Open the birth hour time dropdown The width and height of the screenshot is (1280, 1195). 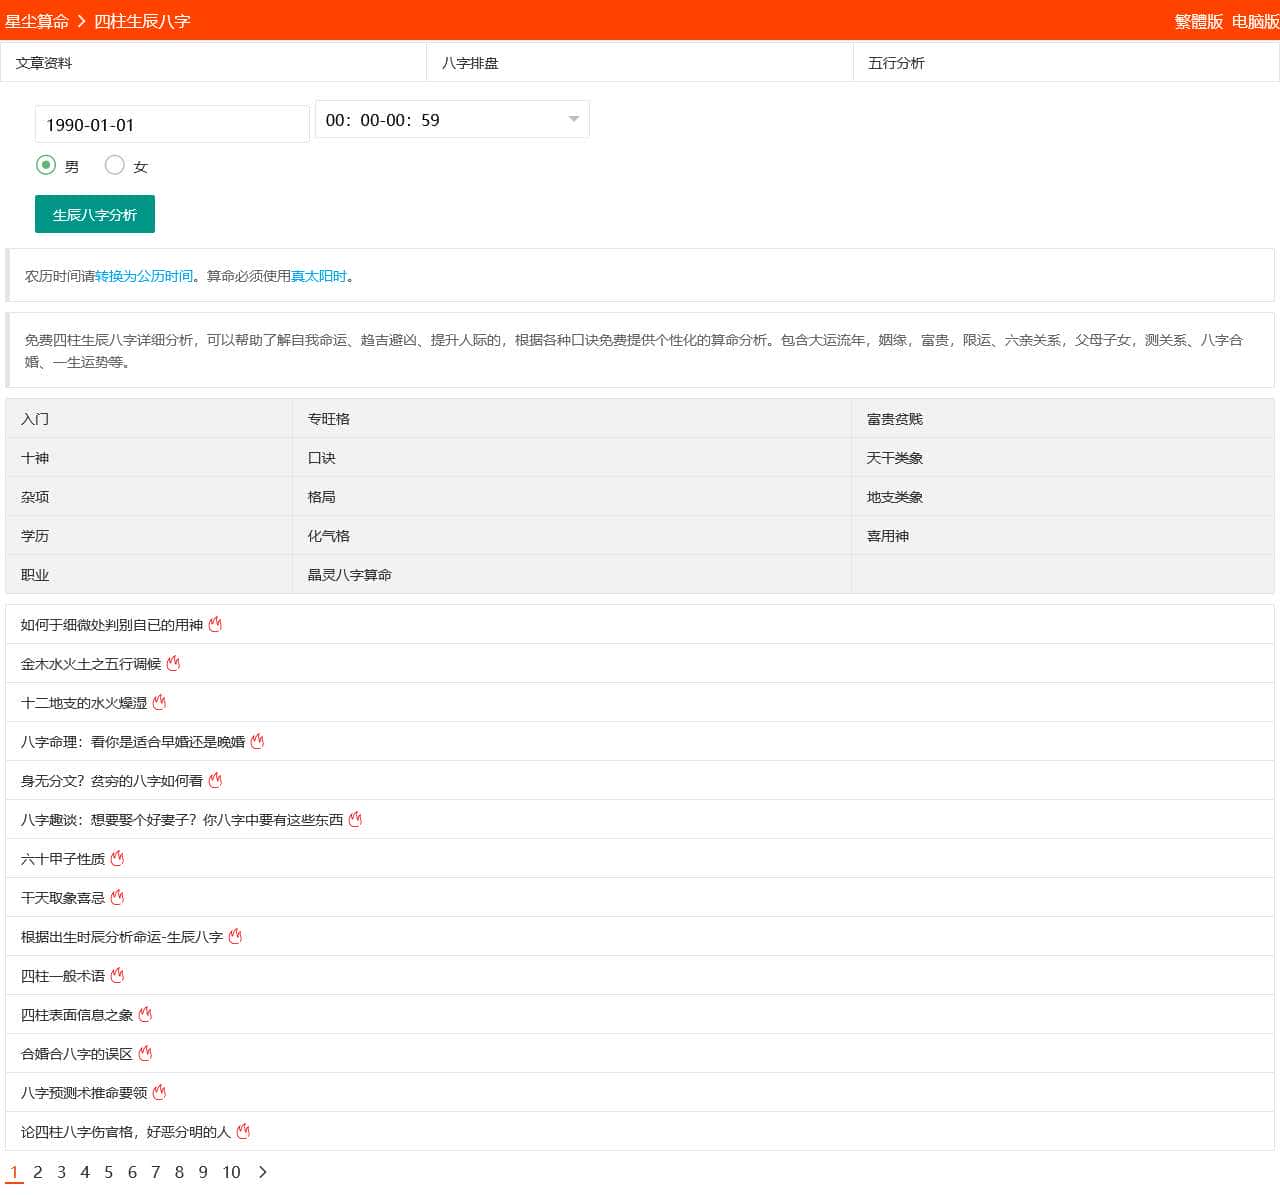click(452, 120)
